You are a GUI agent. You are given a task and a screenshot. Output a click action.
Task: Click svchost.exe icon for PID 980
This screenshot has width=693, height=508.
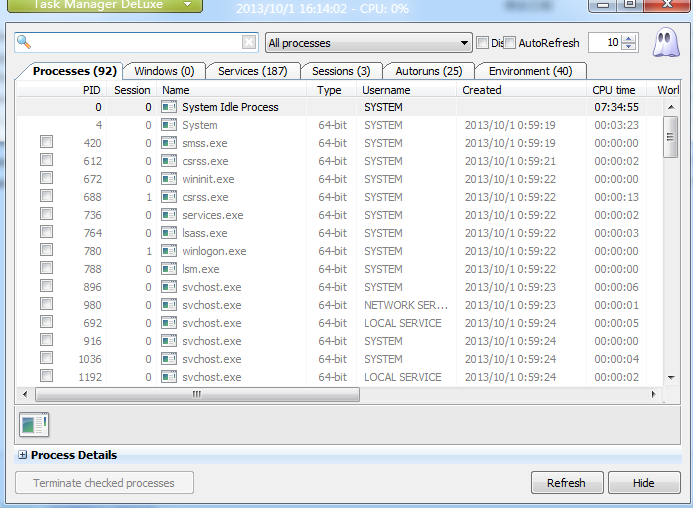pos(169,305)
